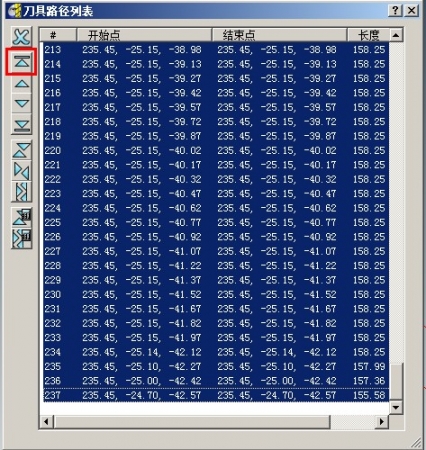The image size is (426, 450).
Task: Open the help question mark button
Action: tap(395, 10)
